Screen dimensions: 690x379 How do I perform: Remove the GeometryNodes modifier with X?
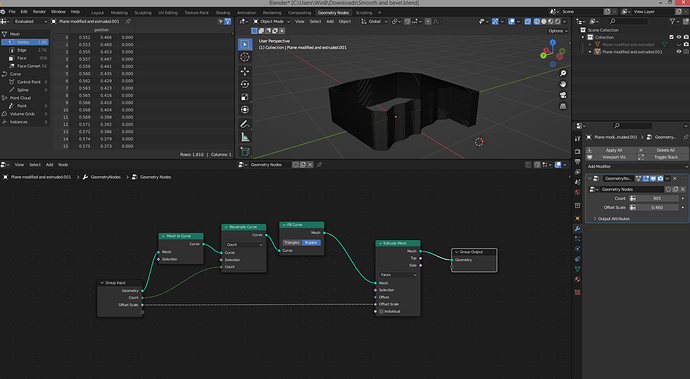(675, 178)
